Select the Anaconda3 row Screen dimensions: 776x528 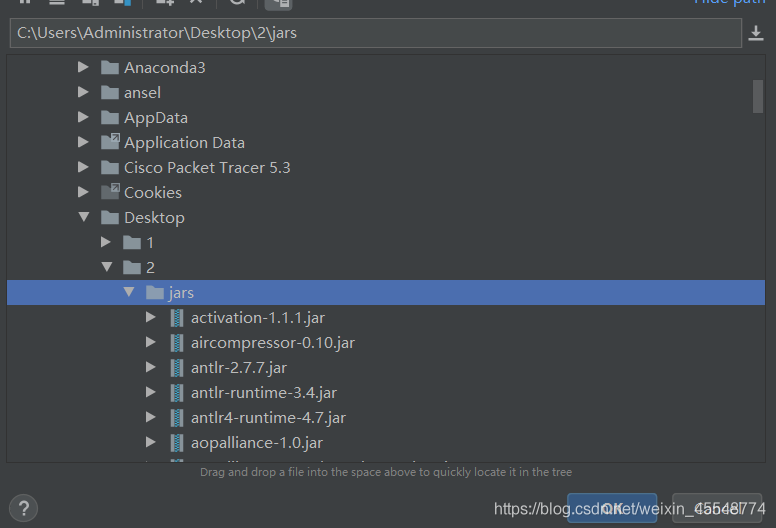[386, 67]
